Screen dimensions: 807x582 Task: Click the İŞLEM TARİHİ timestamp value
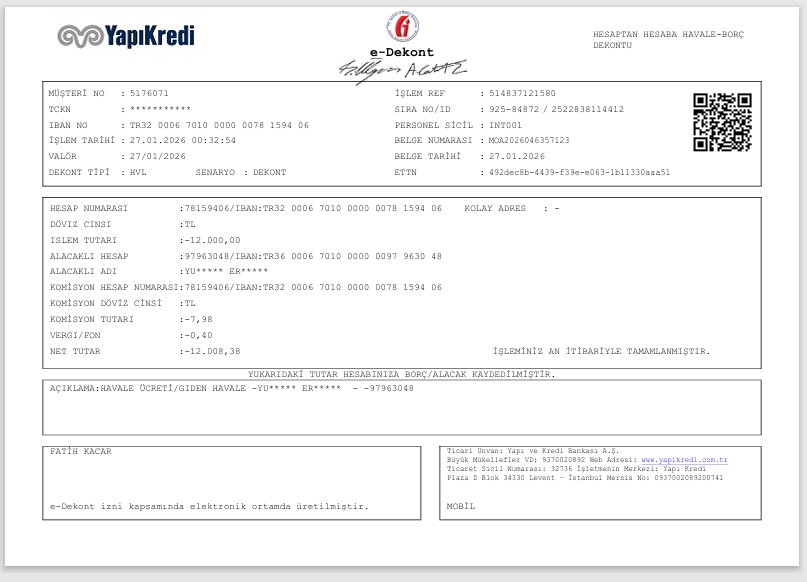tap(183, 140)
